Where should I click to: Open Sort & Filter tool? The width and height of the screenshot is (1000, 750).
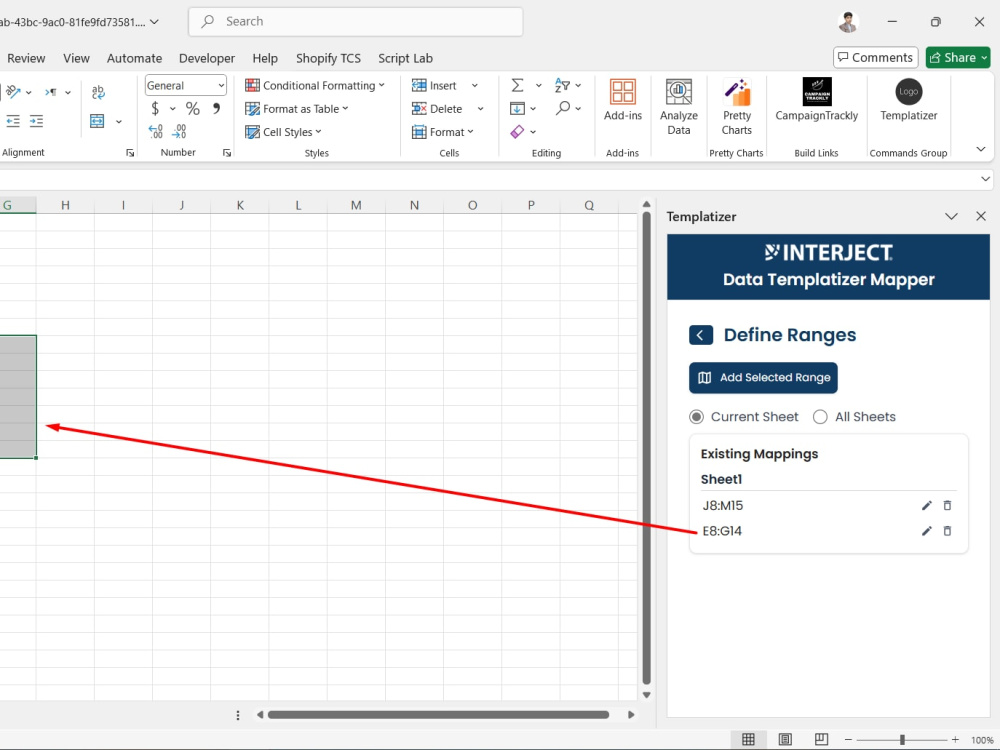[x=562, y=85]
